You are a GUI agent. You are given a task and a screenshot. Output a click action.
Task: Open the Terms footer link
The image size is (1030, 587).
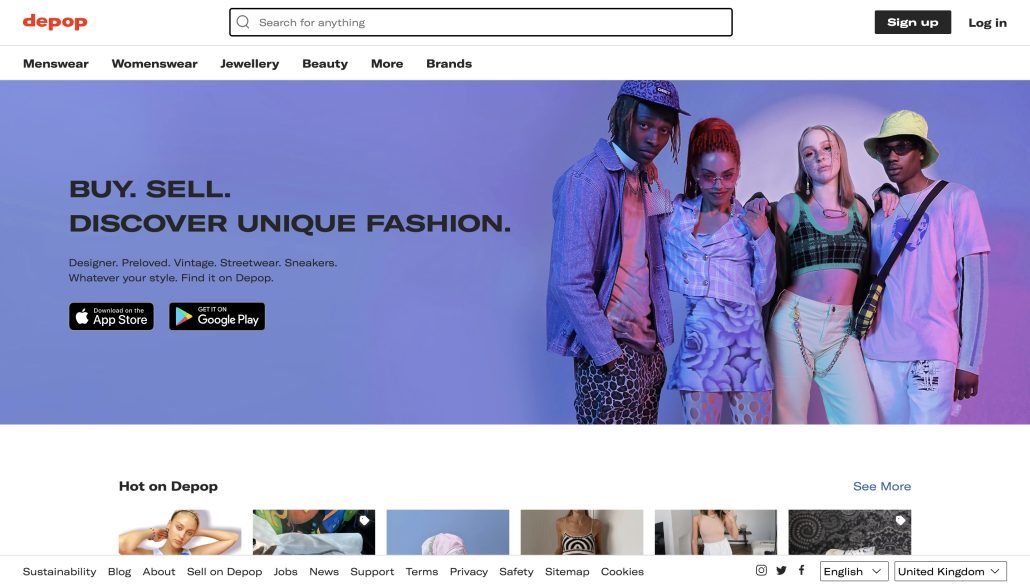pyautogui.click(x=422, y=572)
